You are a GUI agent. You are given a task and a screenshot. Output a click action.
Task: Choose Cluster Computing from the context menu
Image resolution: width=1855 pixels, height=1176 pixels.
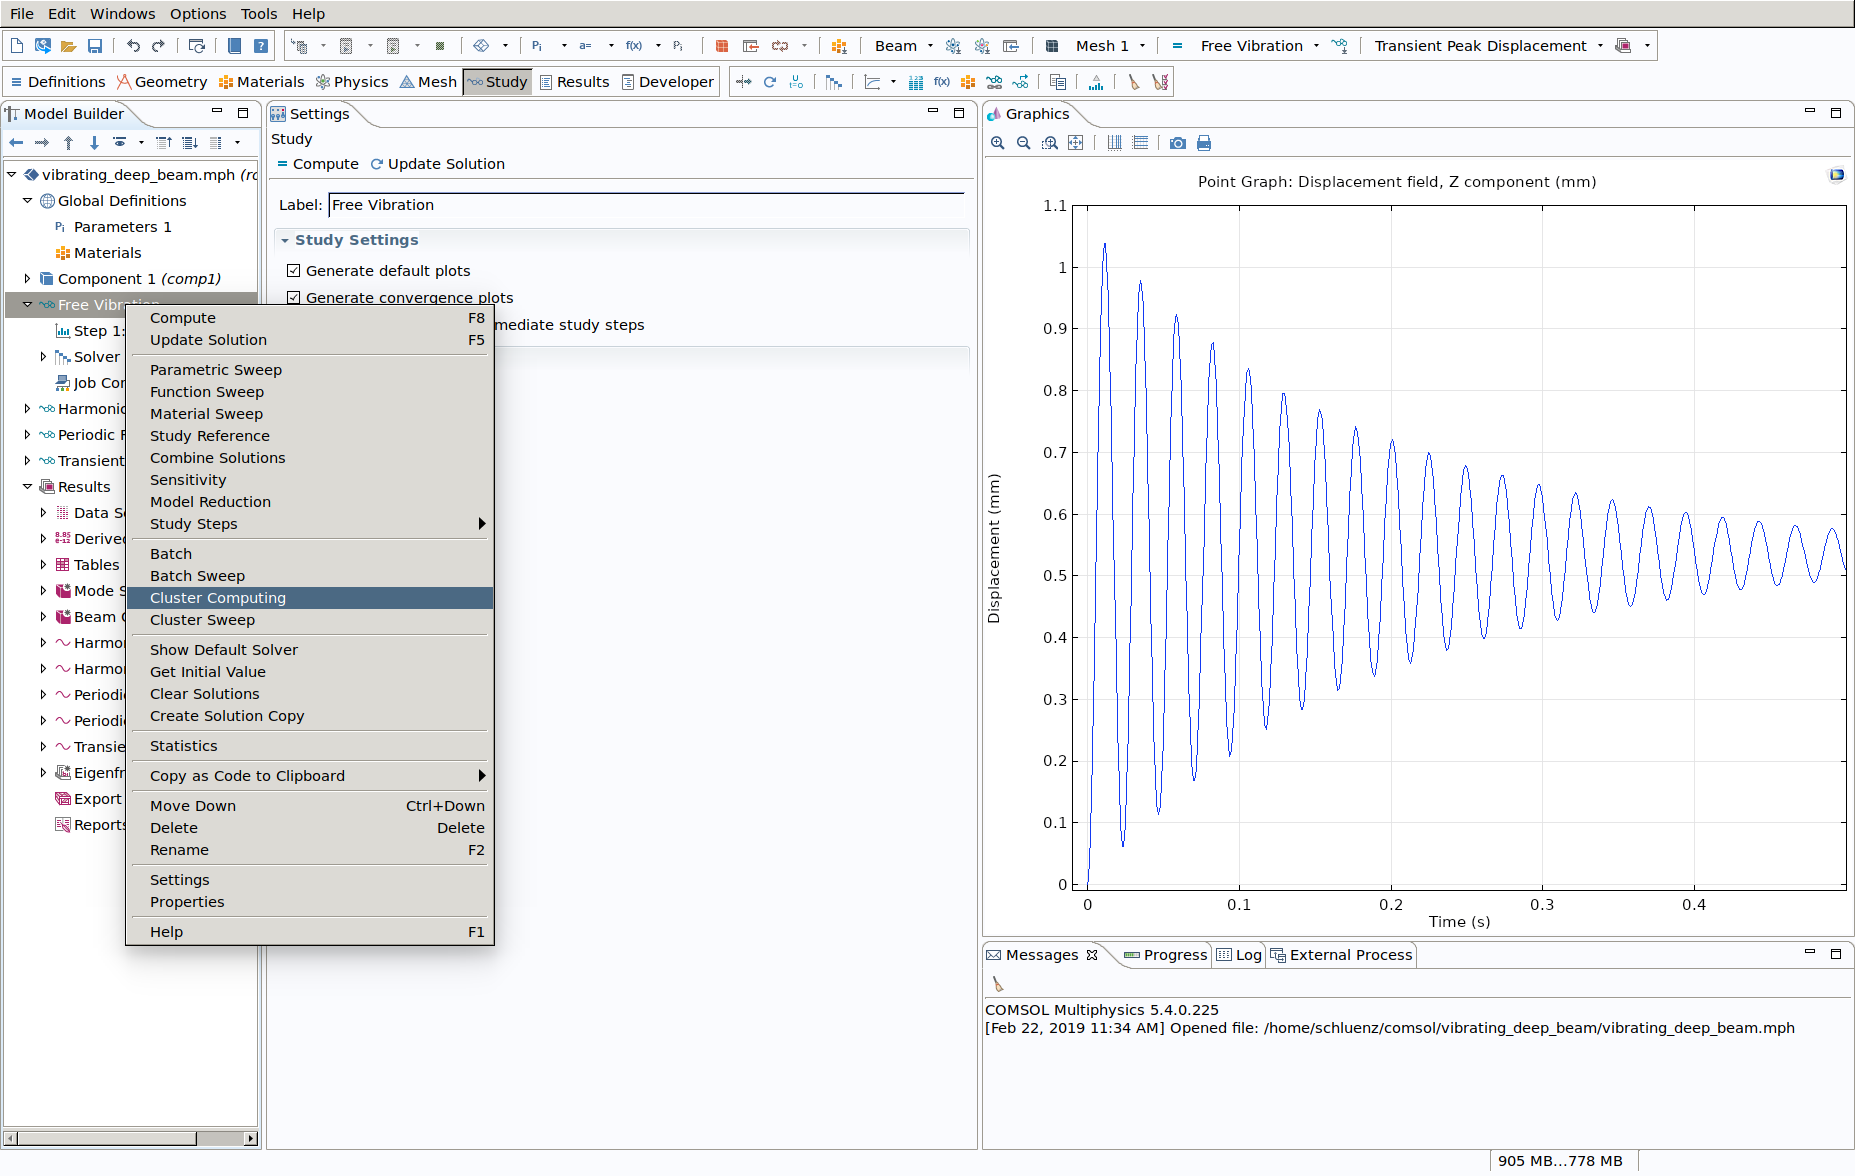coord(218,598)
